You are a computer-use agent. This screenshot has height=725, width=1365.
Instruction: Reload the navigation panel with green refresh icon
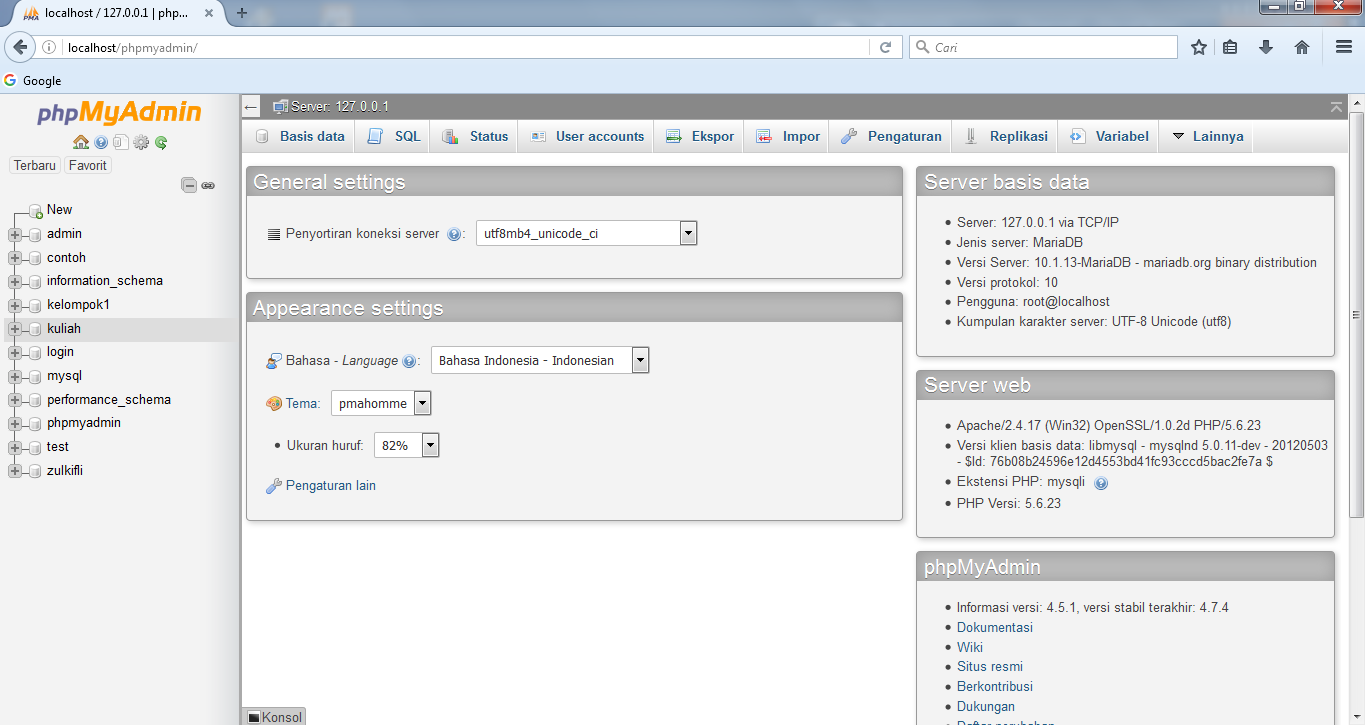161,142
